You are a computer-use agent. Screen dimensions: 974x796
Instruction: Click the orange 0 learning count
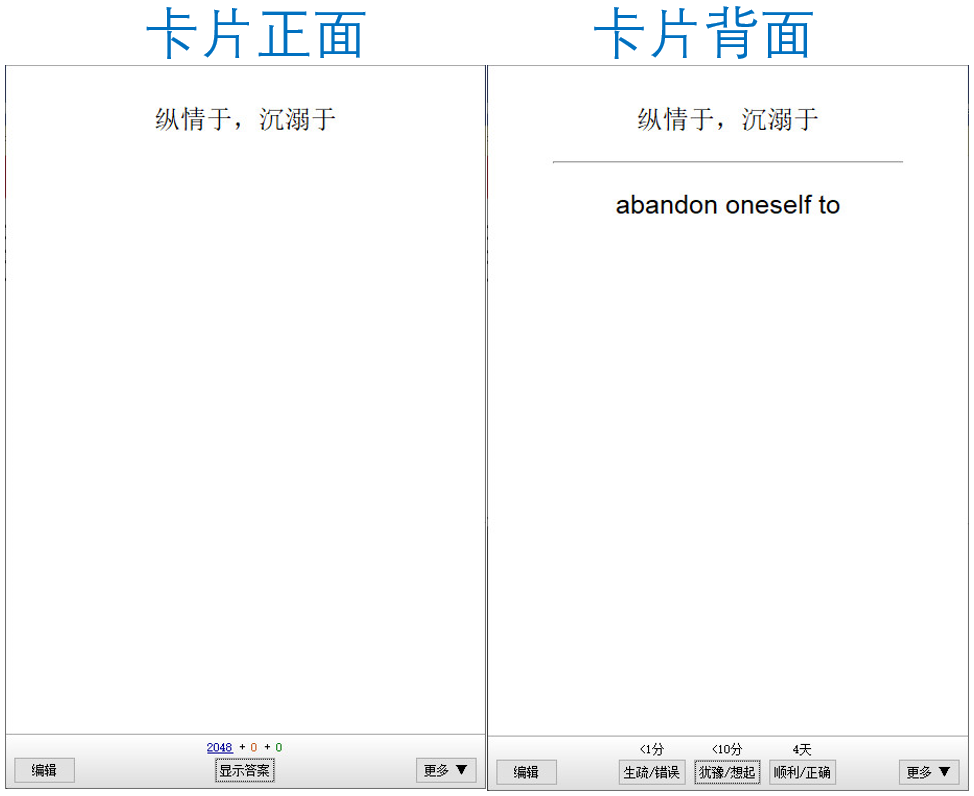pyautogui.click(x=253, y=748)
